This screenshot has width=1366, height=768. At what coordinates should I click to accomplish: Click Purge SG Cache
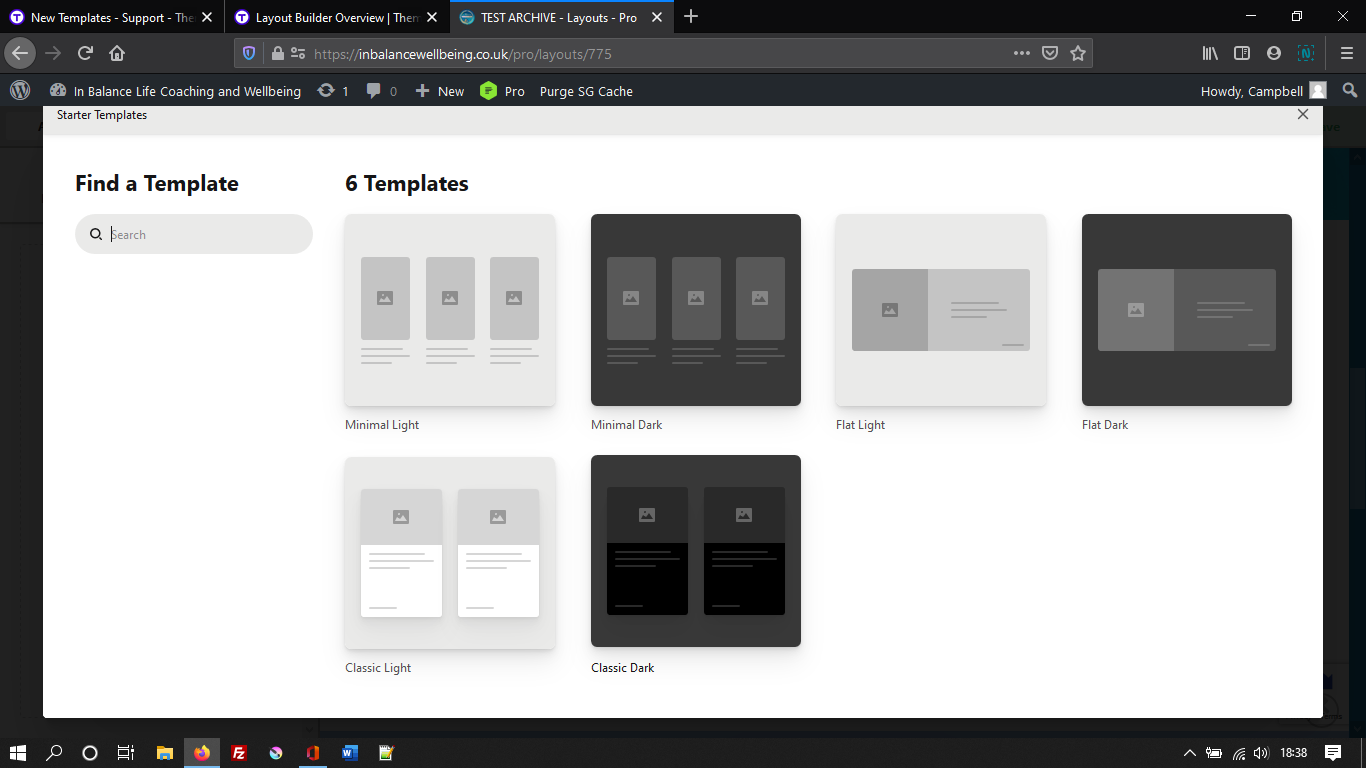point(586,91)
